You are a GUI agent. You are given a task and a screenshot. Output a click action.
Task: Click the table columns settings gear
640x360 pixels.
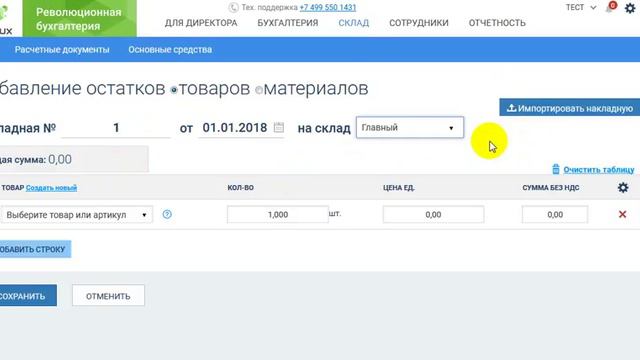[x=623, y=187]
